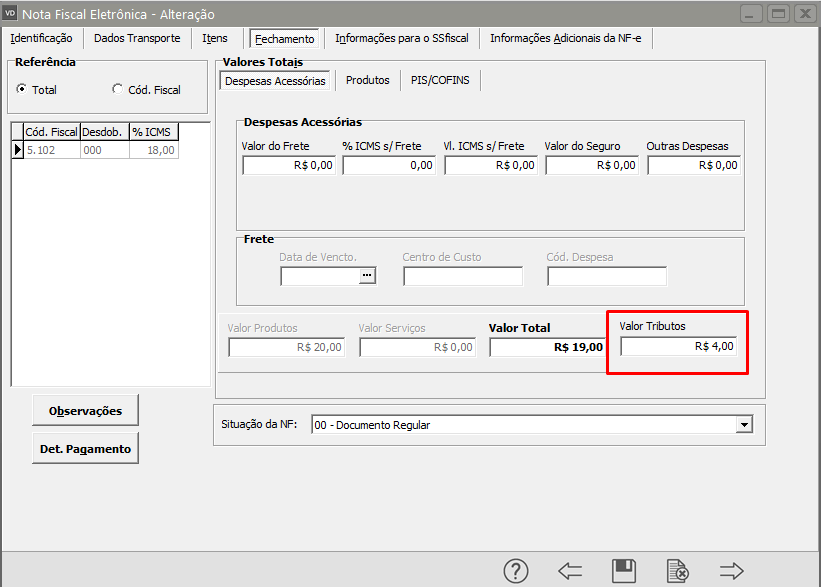821x587 pixels.
Task: Click the help question mark icon
Action: (x=516, y=571)
